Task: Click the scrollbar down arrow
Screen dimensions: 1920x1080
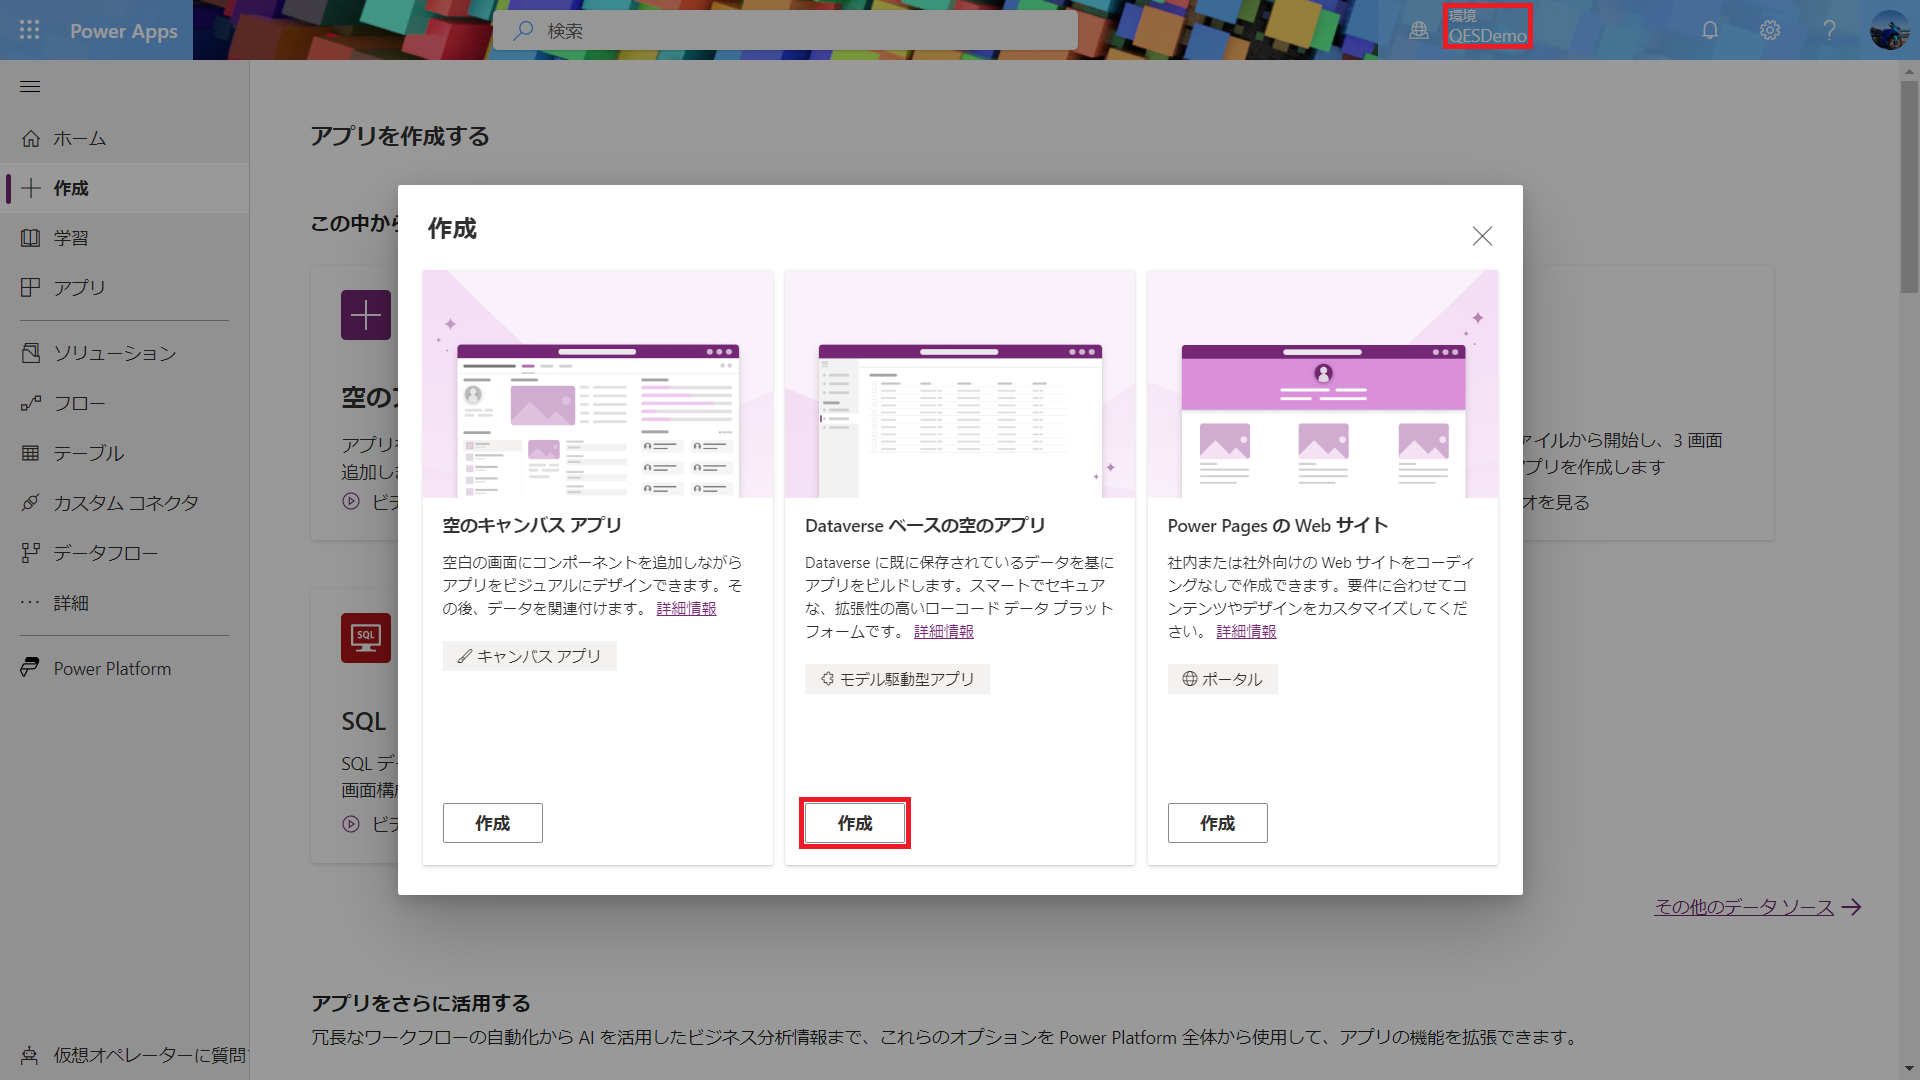Action: pos(1909,1068)
